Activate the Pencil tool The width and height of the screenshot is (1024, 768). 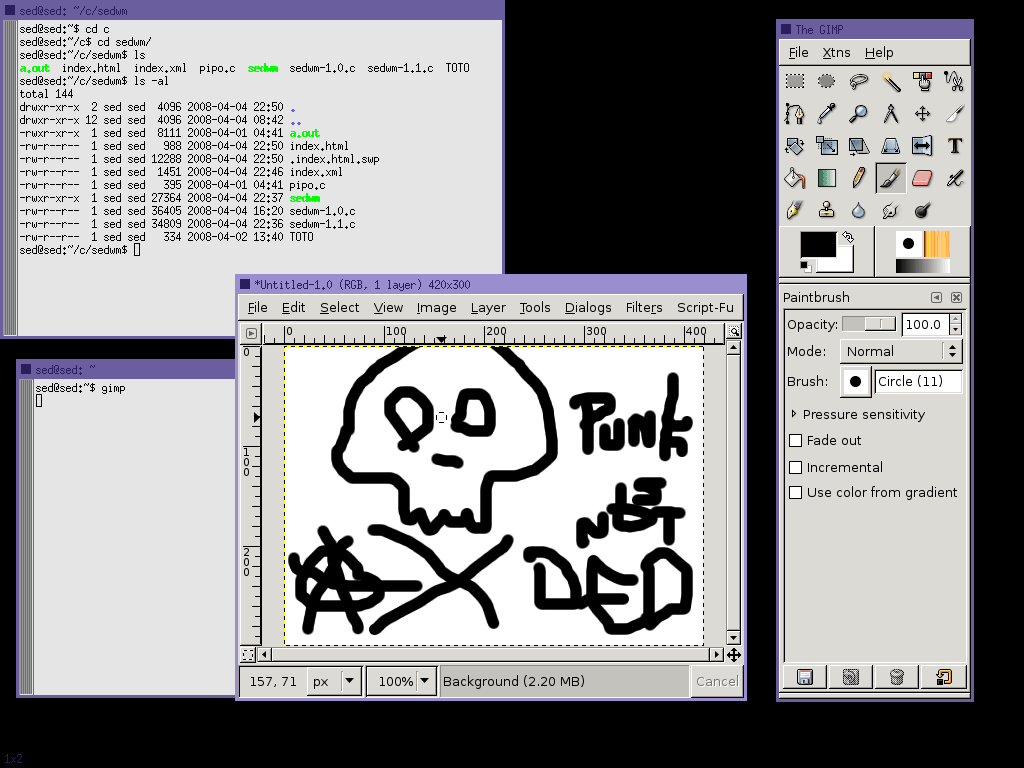pos(858,178)
